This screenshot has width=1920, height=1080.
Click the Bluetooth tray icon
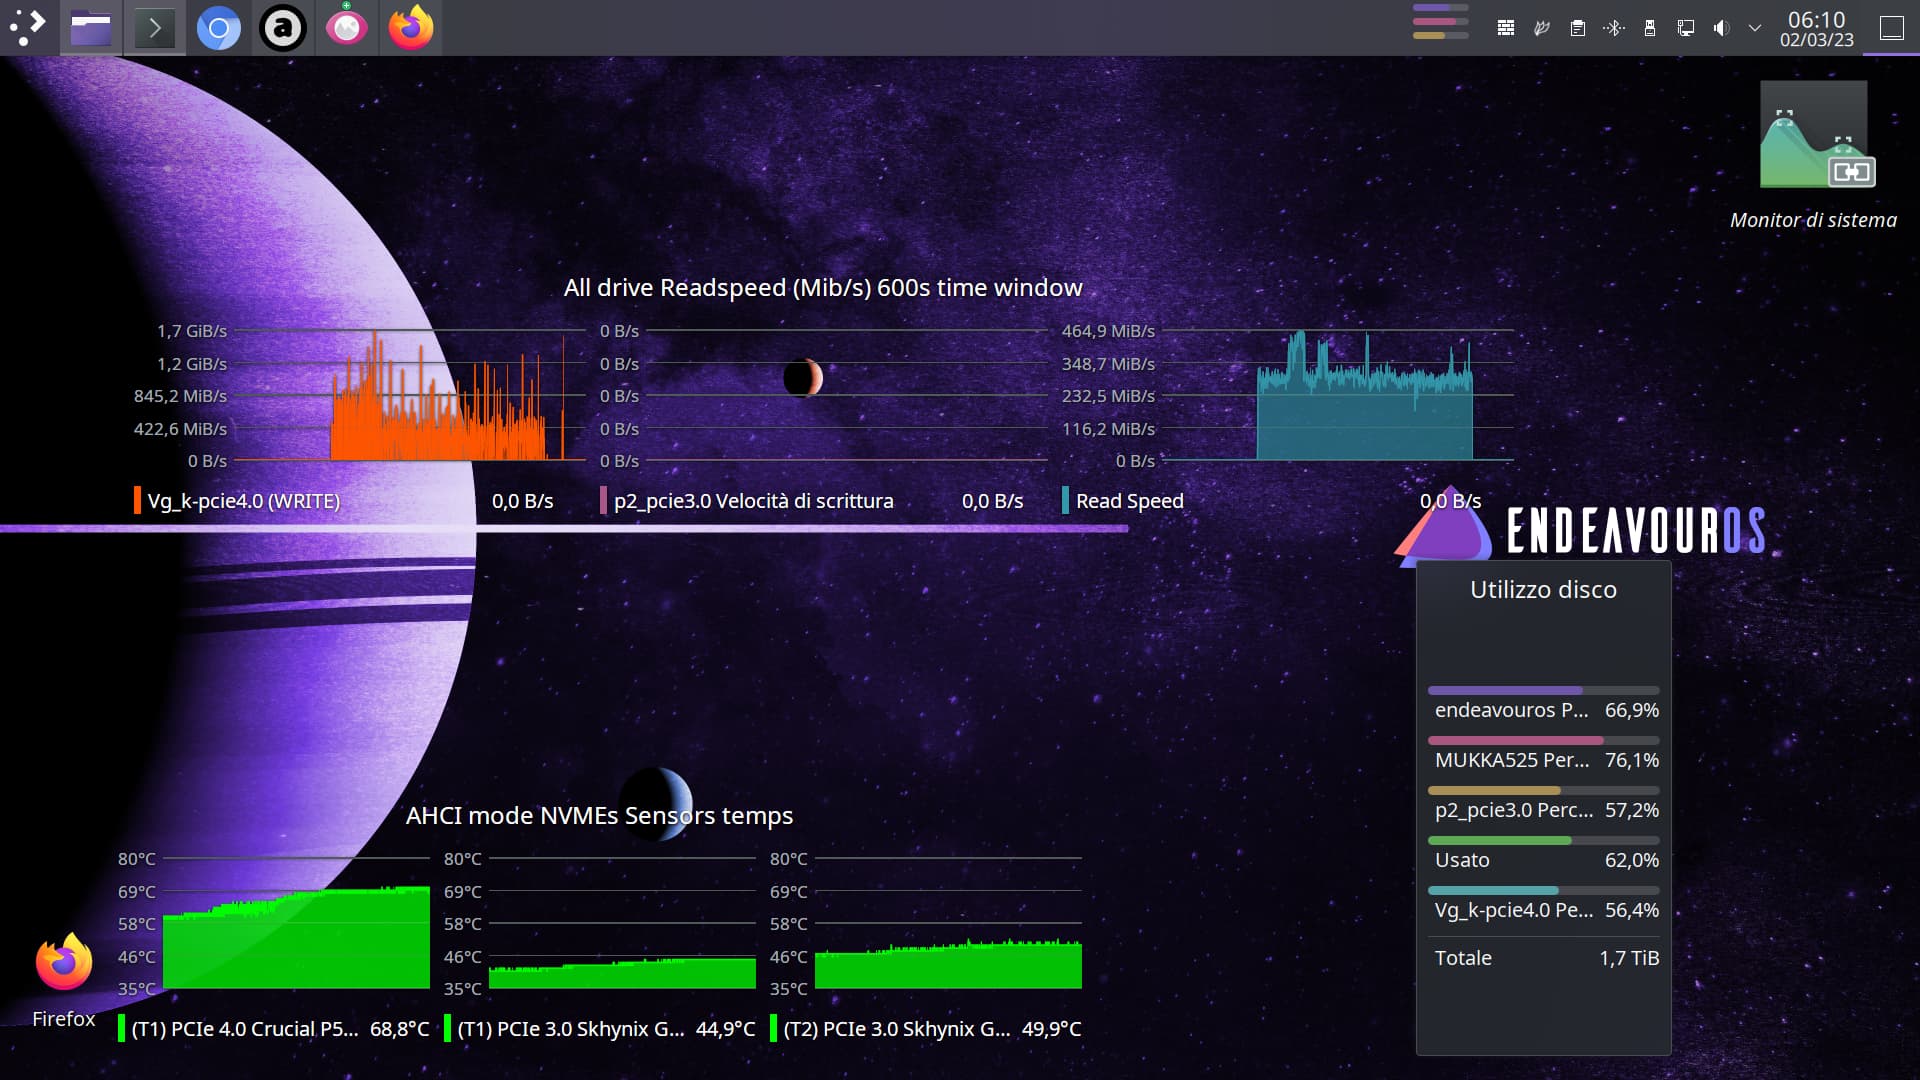1614,28
